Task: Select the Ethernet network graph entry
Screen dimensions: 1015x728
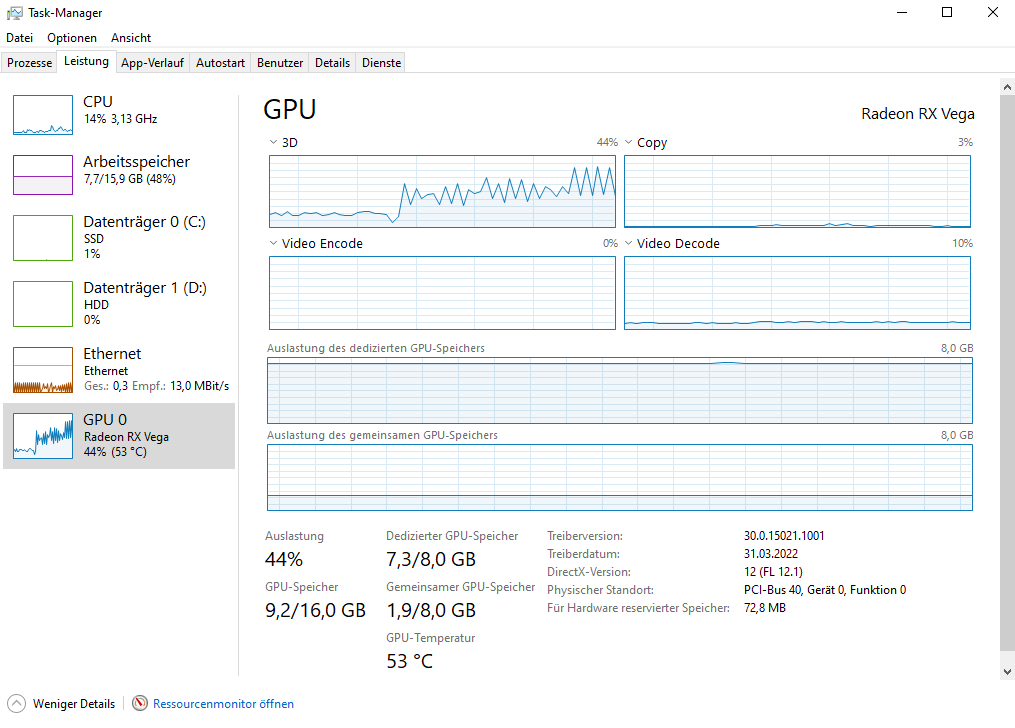Action: 43,370
